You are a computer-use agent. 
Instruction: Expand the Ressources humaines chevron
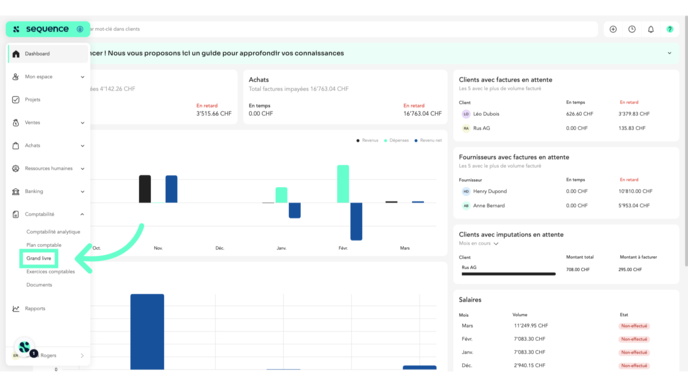[x=82, y=168]
